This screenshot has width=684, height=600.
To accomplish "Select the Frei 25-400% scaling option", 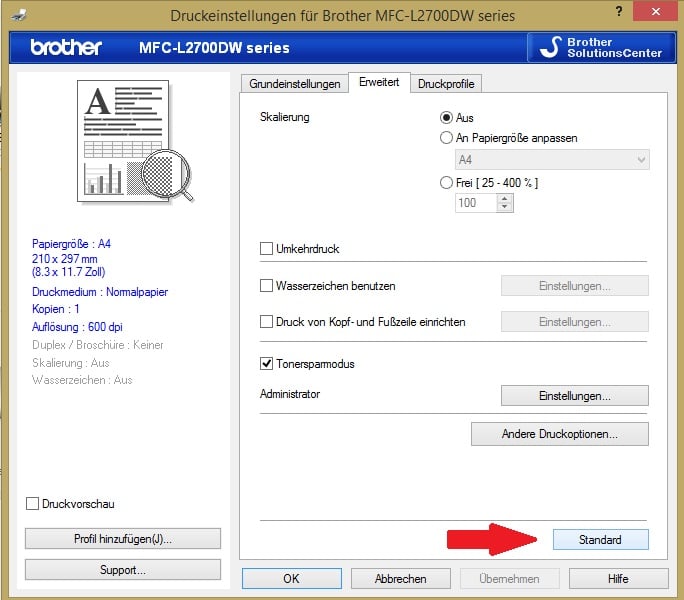I will pyautogui.click(x=447, y=182).
